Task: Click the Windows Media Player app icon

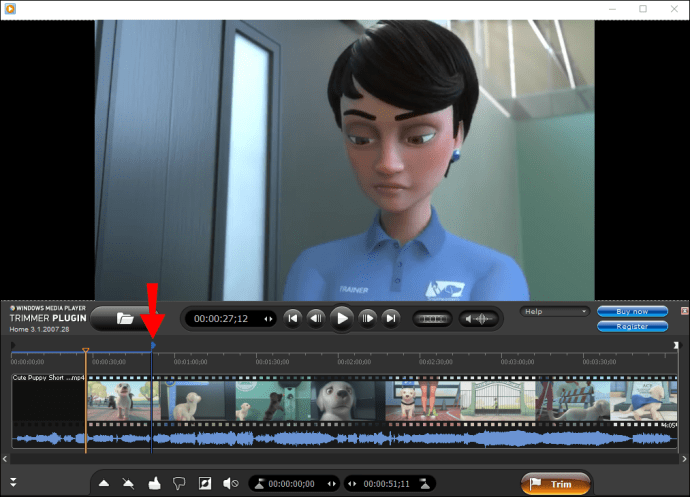Action: [x=10, y=8]
